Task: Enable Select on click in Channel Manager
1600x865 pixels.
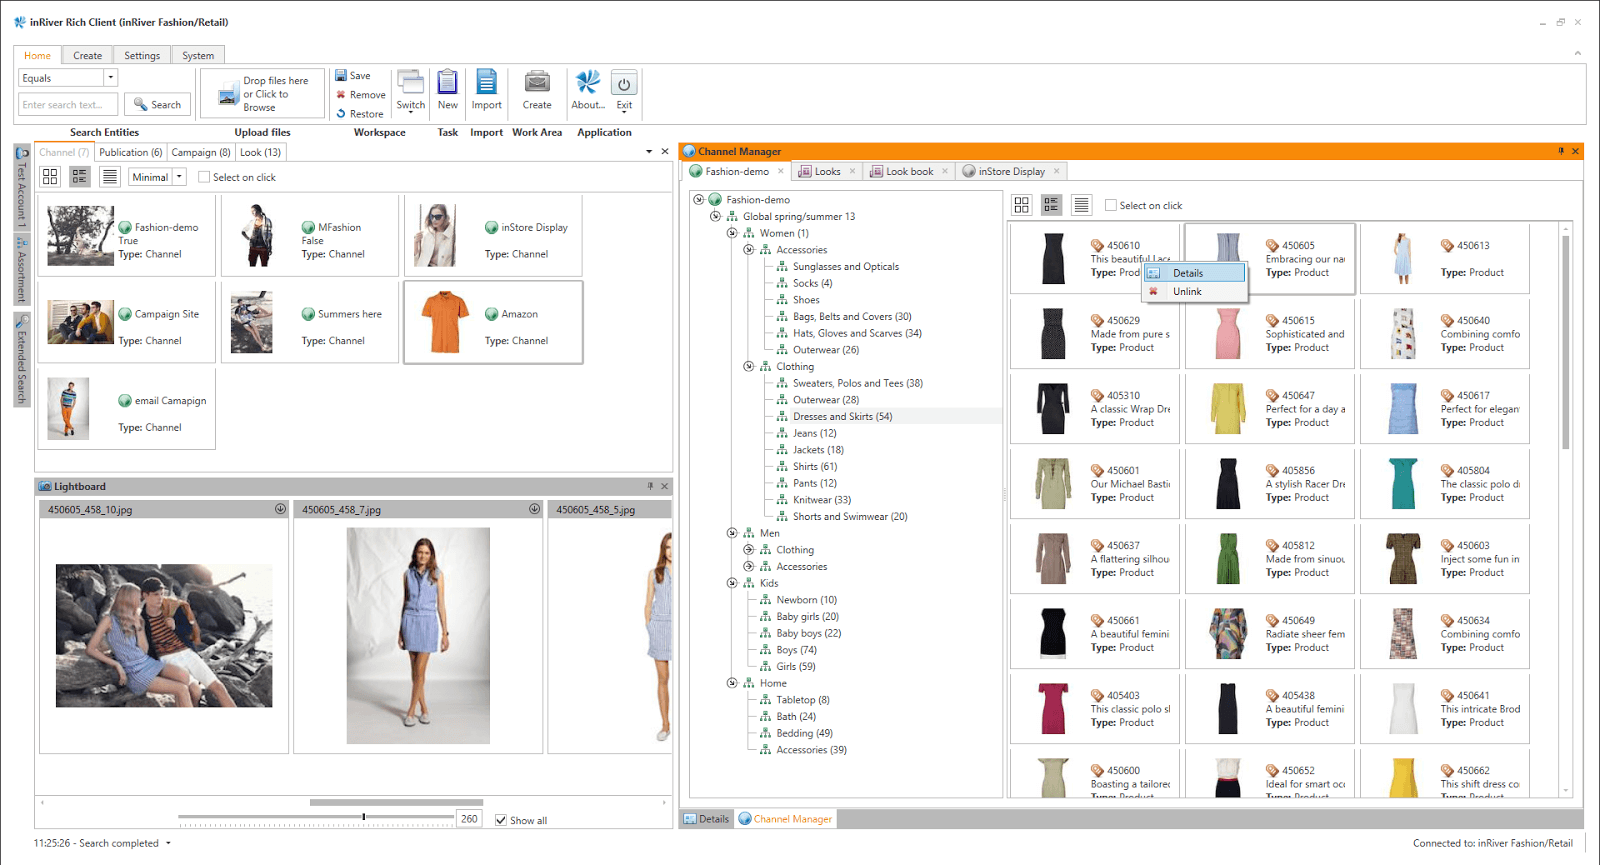Action: click(1111, 206)
